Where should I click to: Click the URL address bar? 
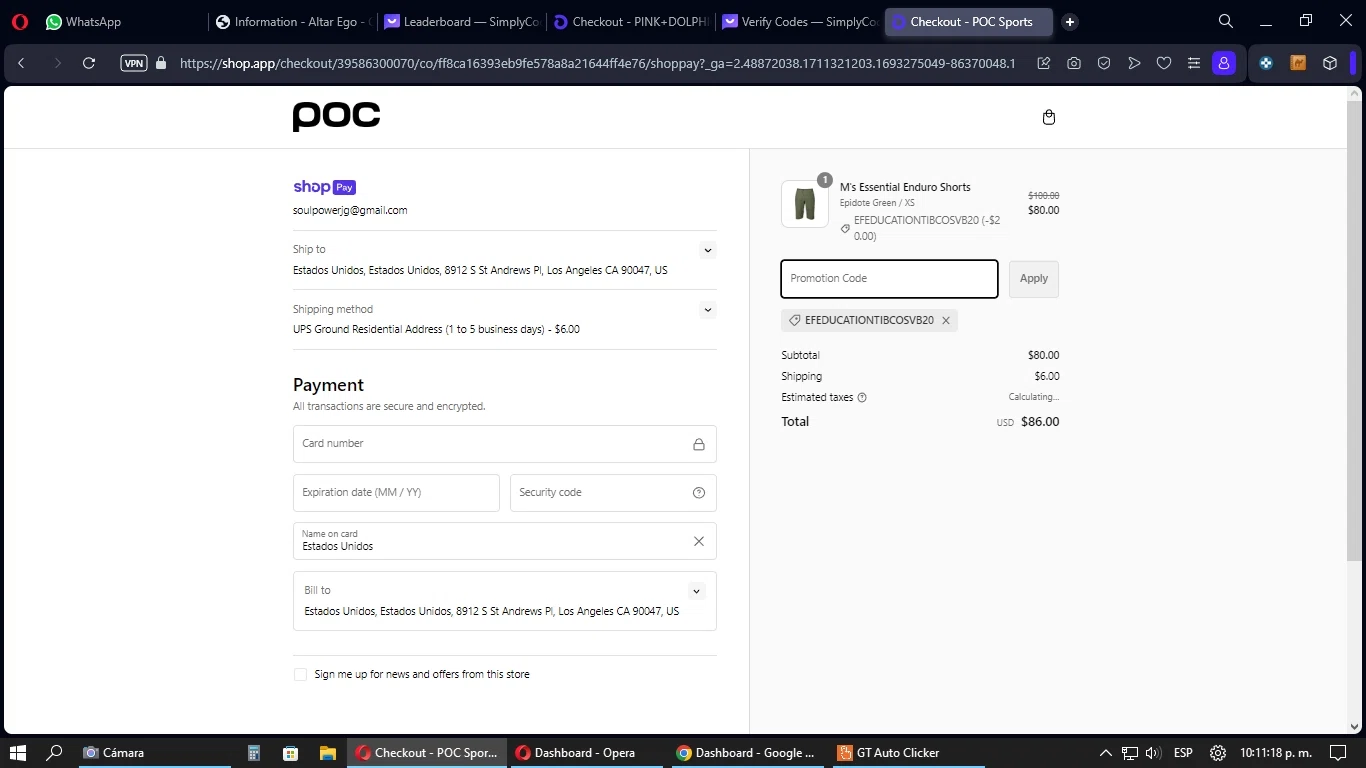pos(597,63)
